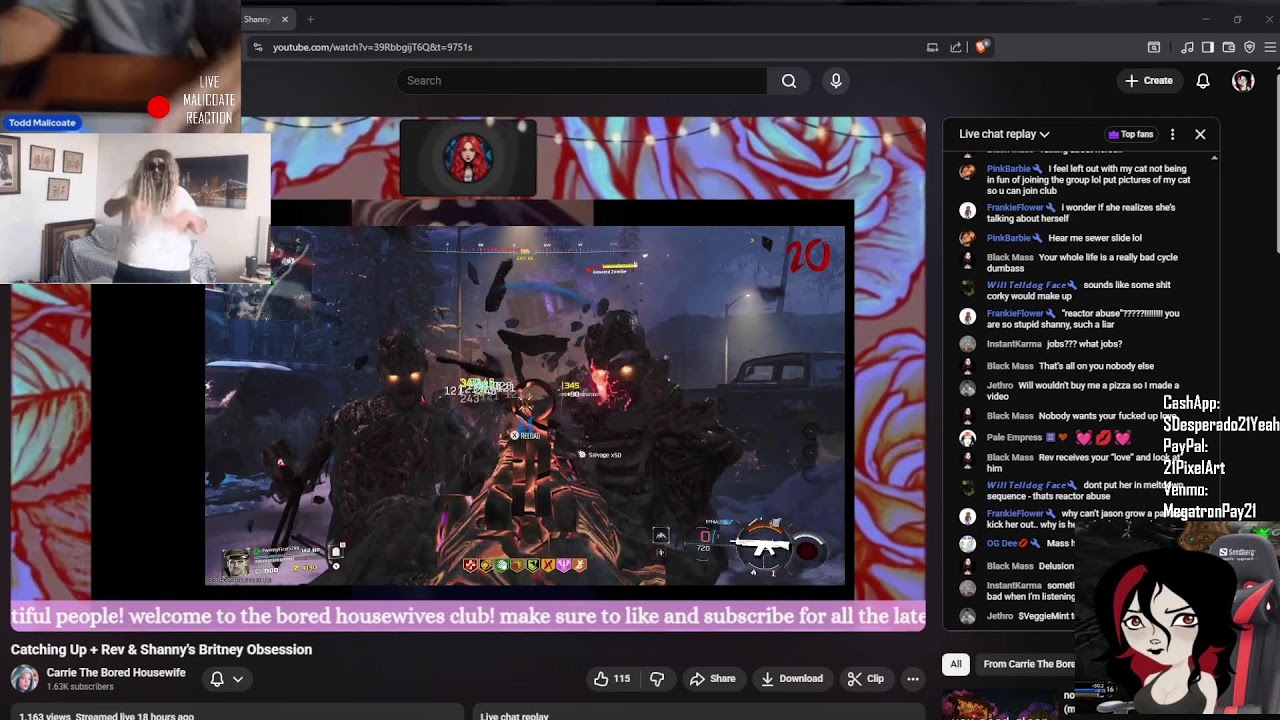Open the account avatar menu

(x=1243, y=81)
